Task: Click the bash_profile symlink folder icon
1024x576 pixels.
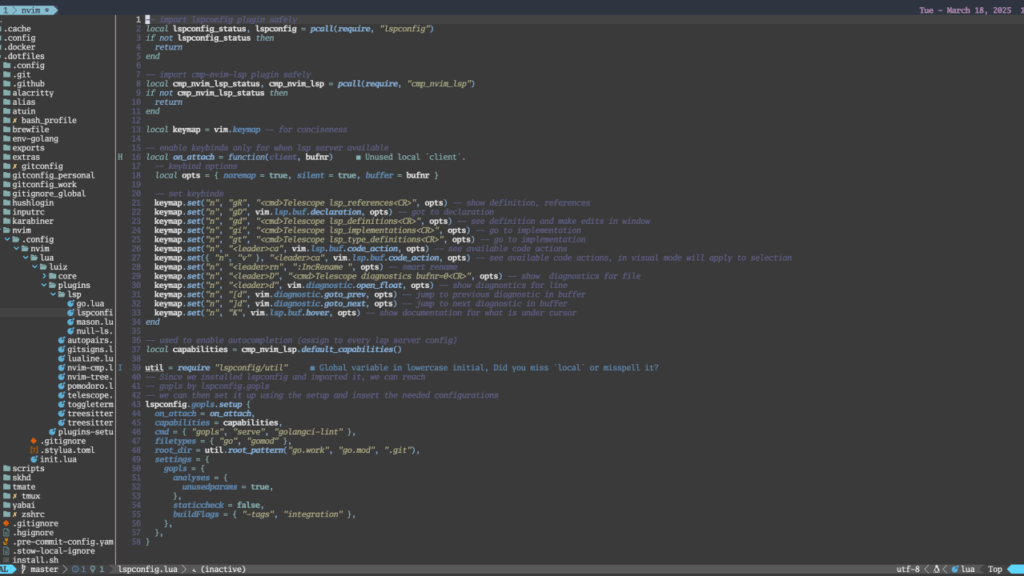Action: (7, 120)
